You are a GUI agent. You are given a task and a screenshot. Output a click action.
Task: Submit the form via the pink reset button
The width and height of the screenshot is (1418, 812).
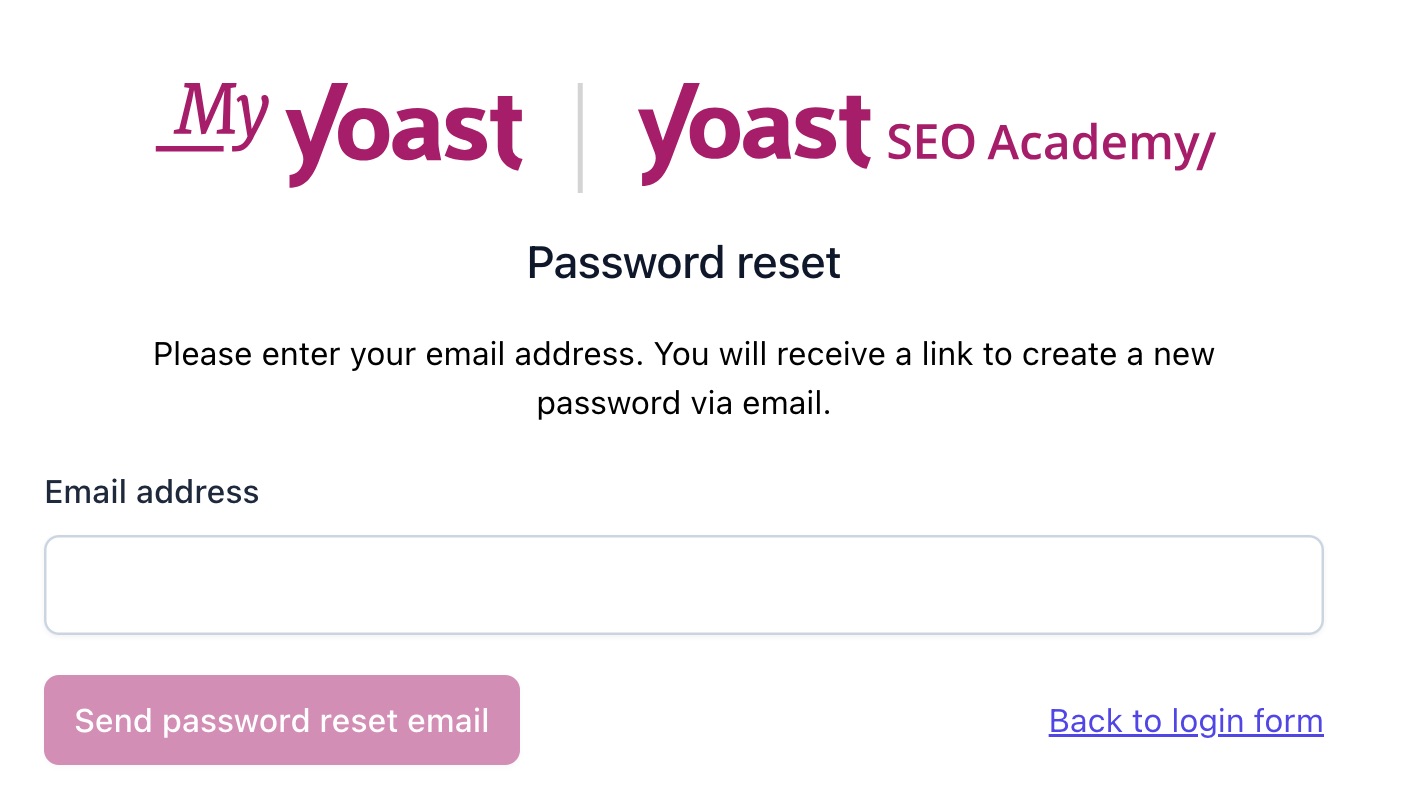282,720
